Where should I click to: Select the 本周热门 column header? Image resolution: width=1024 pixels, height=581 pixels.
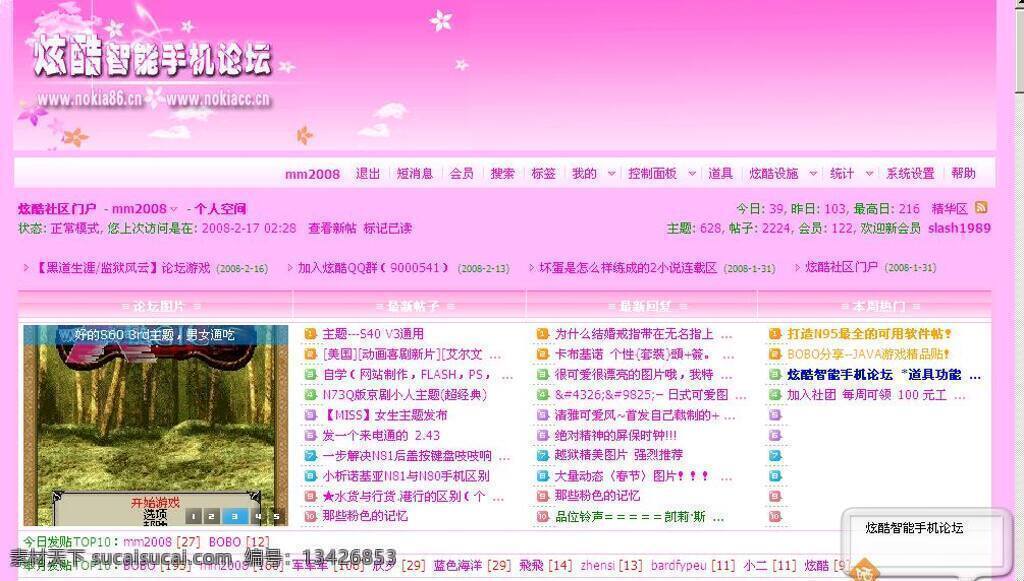[879, 306]
